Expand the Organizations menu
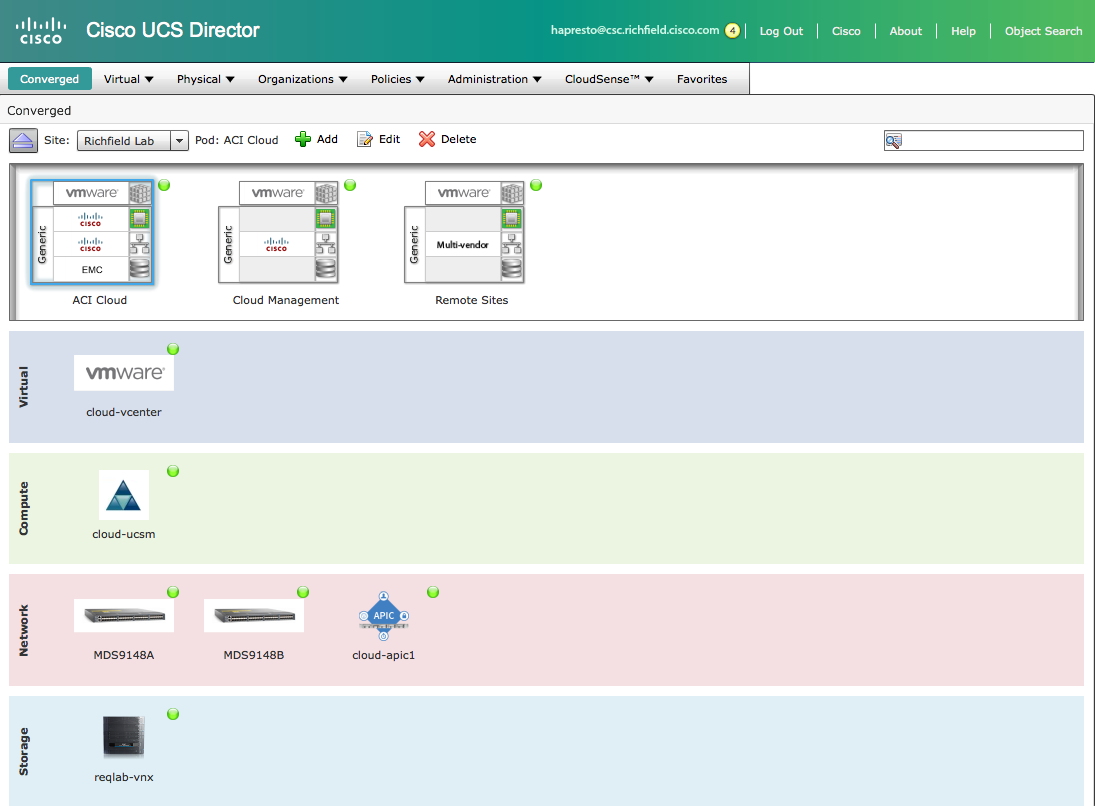The height and width of the screenshot is (806, 1095). (x=302, y=79)
